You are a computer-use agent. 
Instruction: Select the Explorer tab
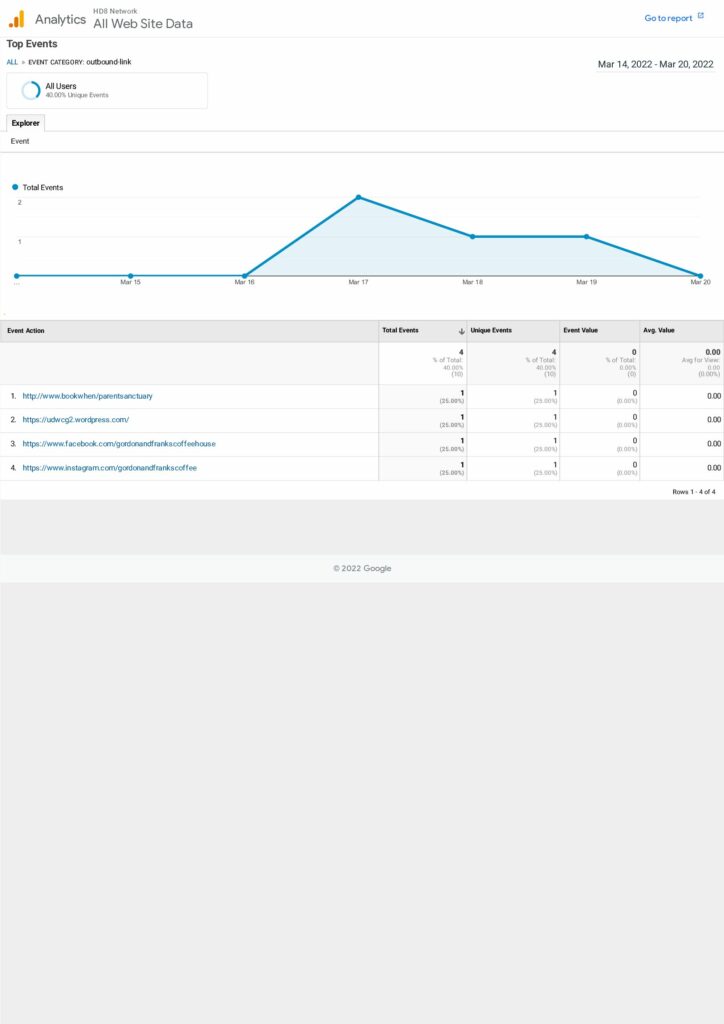click(x=25, y=123)
